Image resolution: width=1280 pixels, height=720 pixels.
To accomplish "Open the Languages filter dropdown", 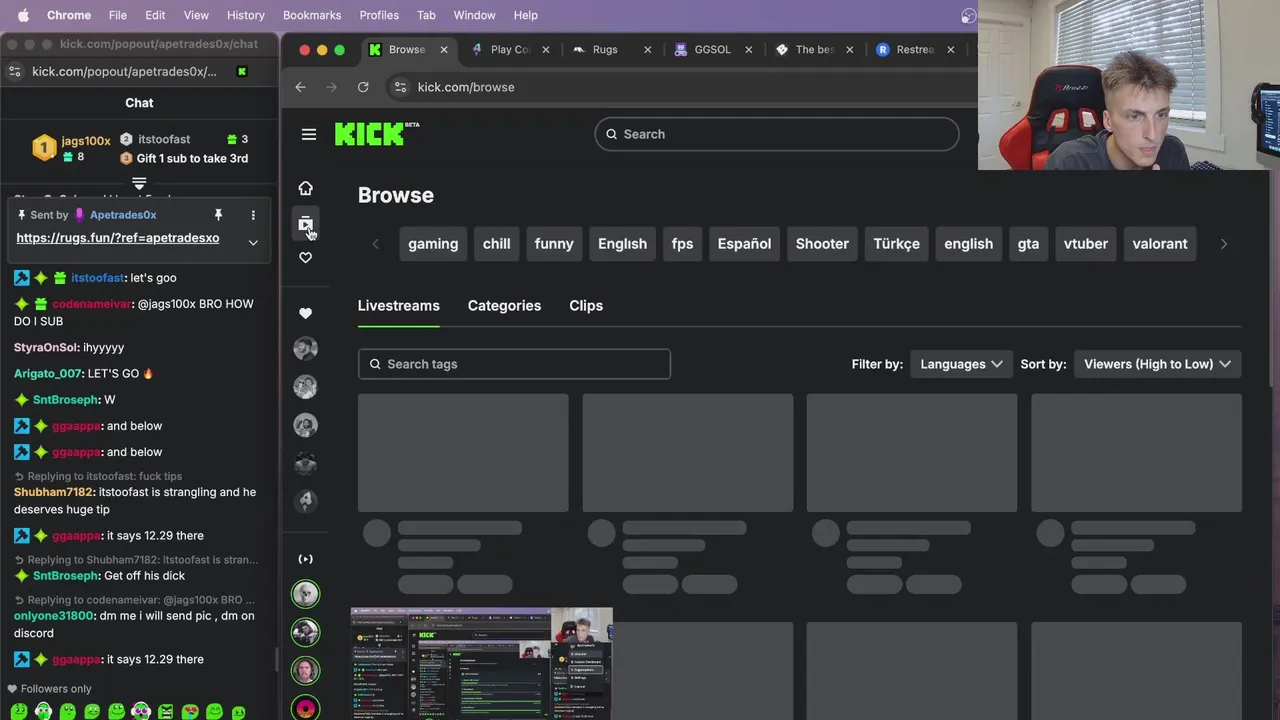I will (x=961, y=364).
